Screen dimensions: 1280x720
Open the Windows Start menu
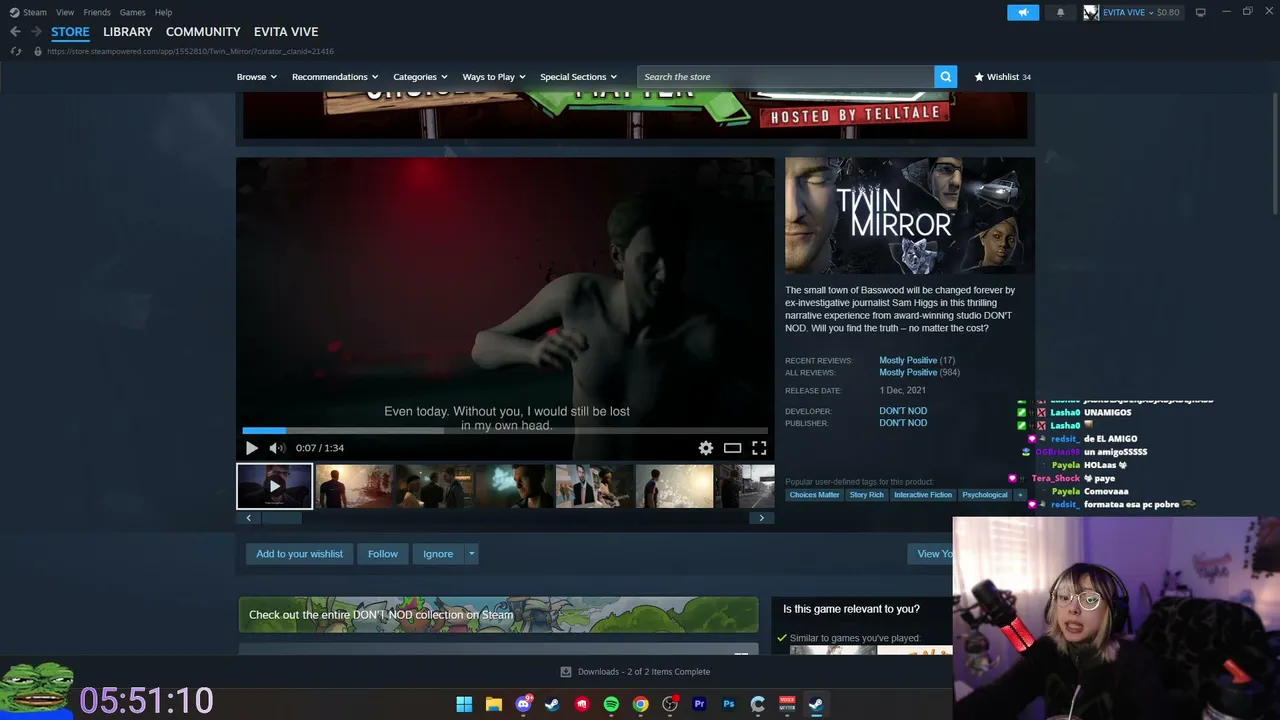click(x=464, y=704)
